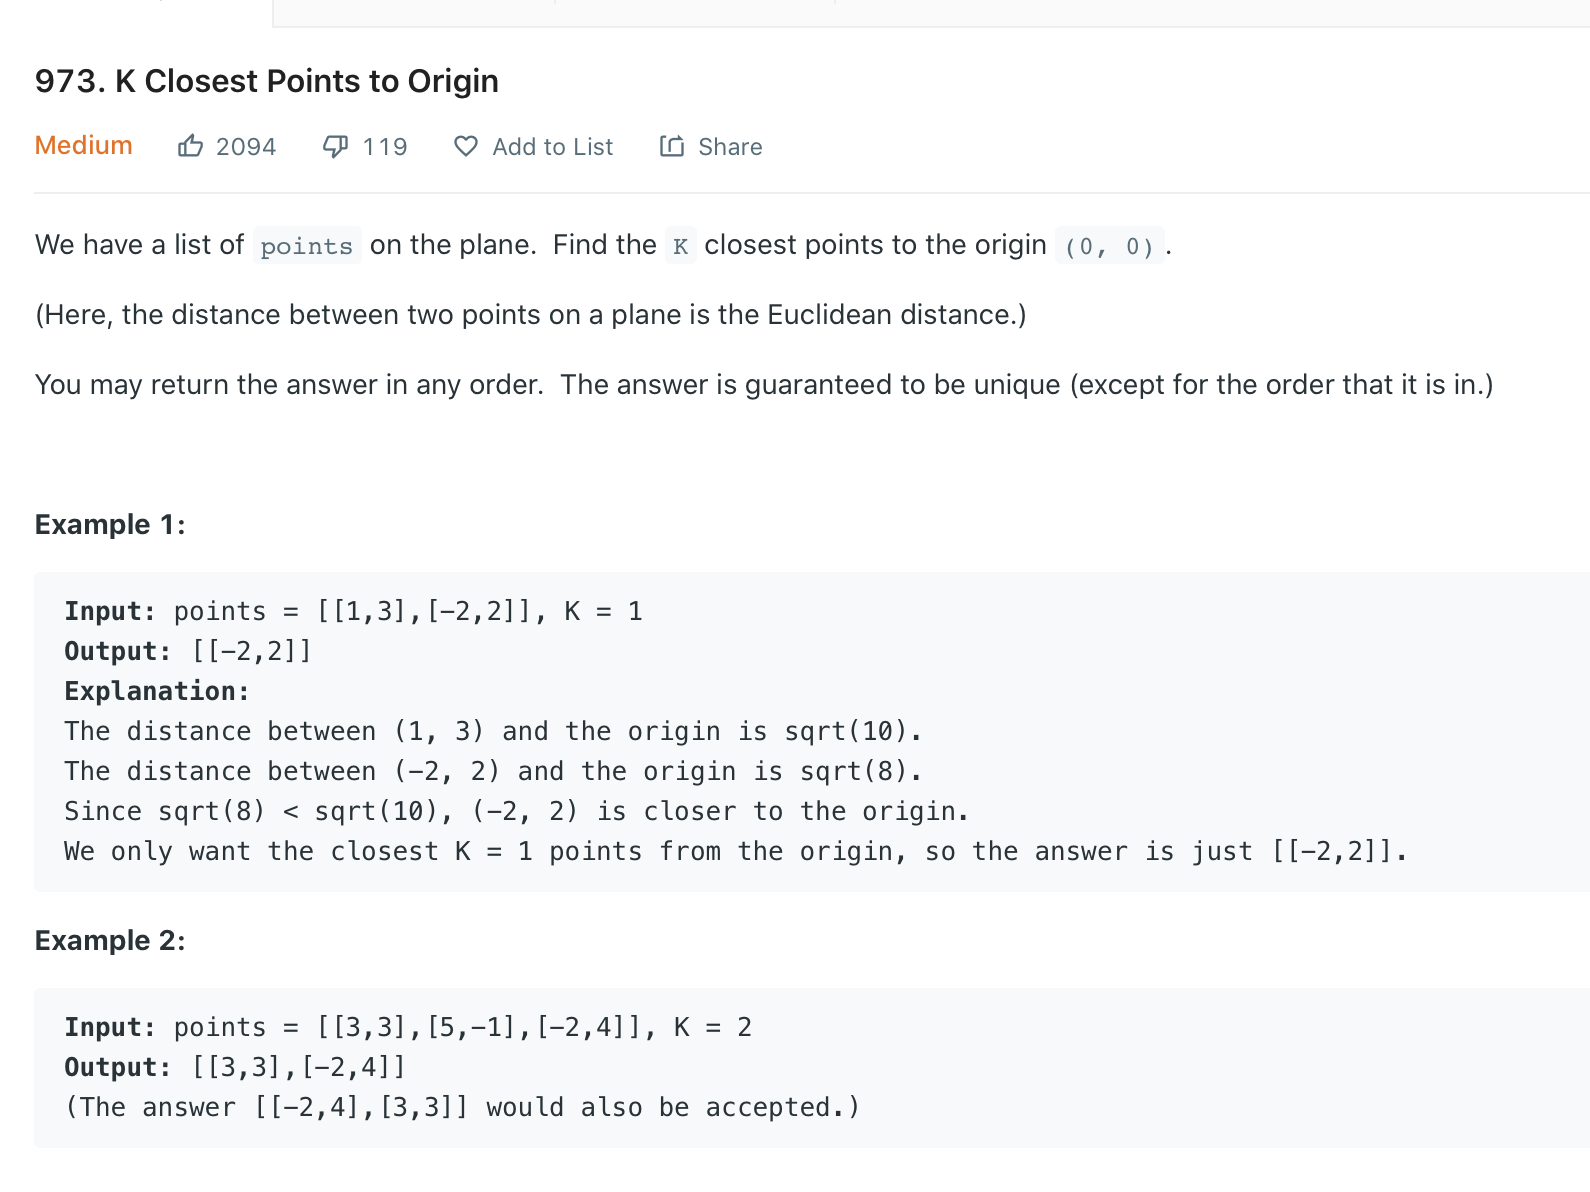The height and width of the screenshot is (1192, 1590).
Task: Click the Example 1 heading
Action: pyautogui.click(x=110, y=524)
